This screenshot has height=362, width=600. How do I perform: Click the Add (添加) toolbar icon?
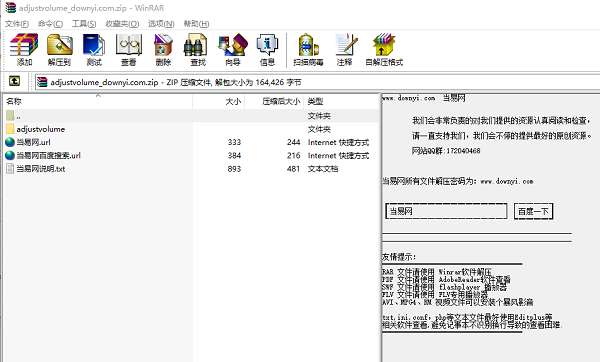tap(24, 50)
